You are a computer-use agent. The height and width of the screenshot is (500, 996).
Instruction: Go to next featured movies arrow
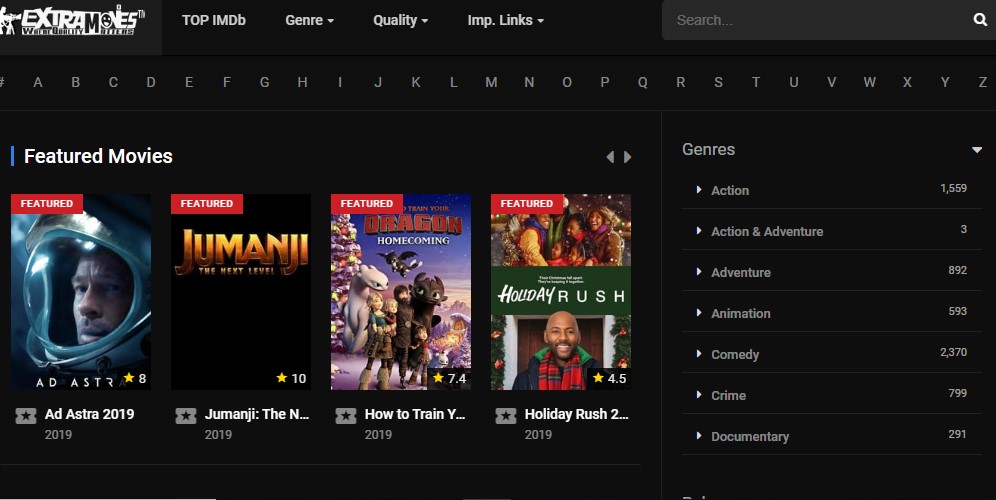[x=628, y=157]
